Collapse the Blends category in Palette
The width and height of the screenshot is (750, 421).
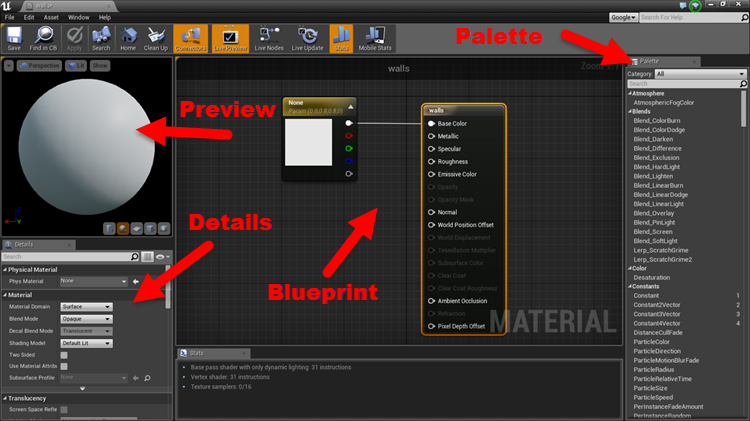tap(630, 111)
